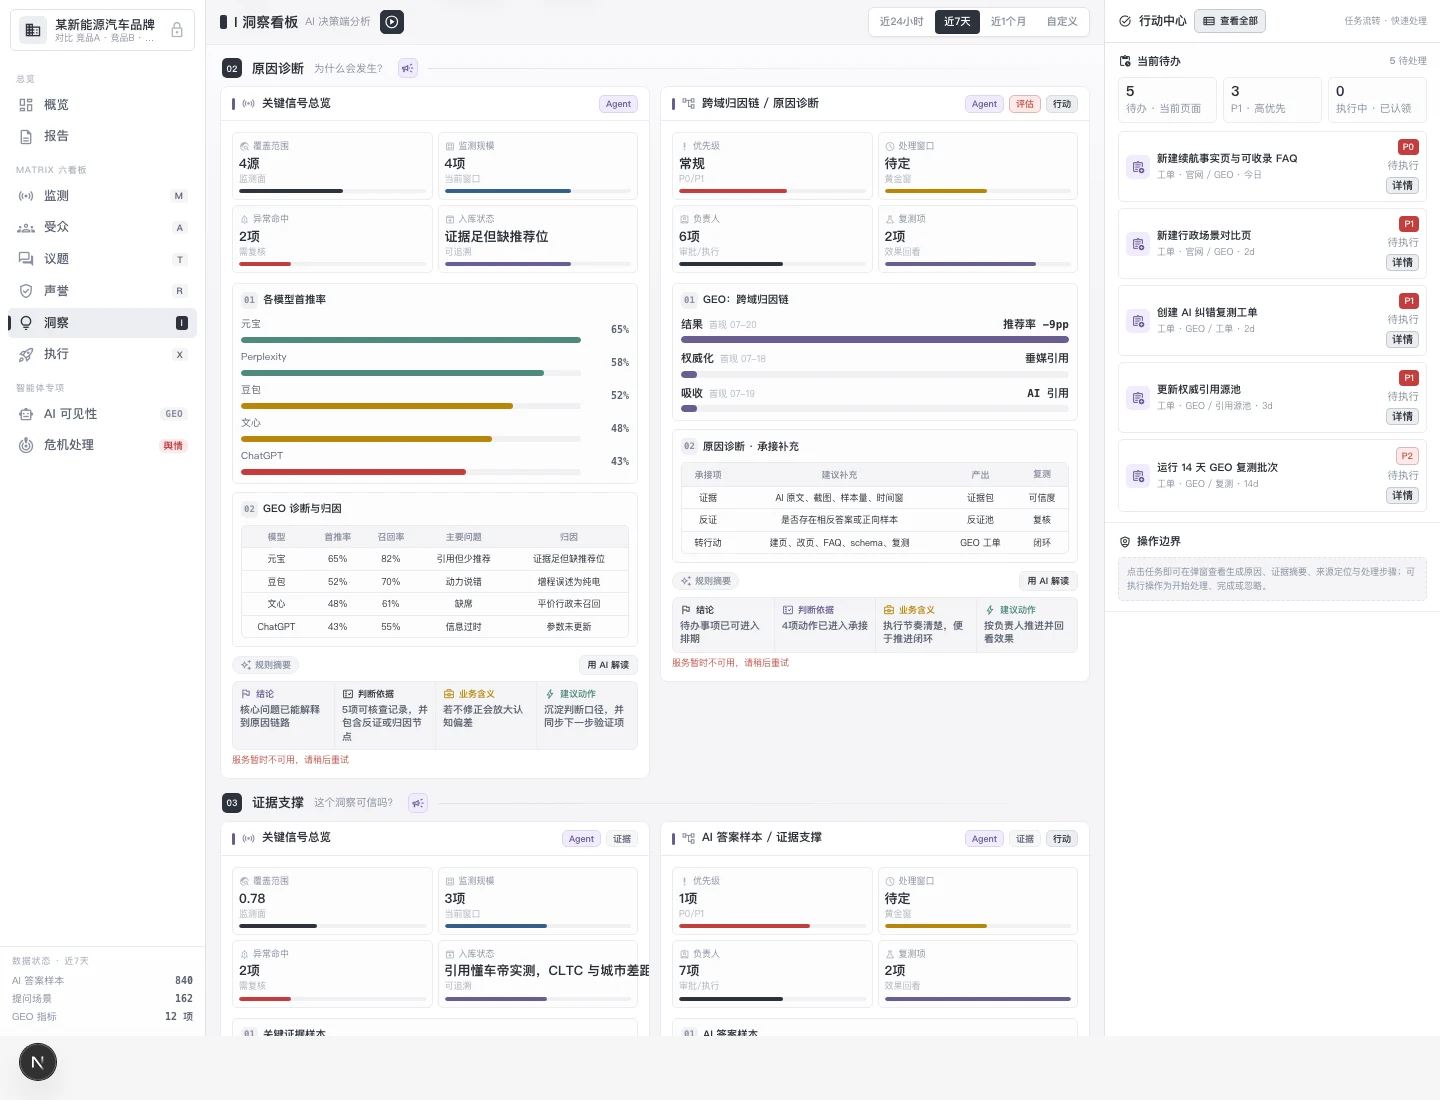Open the 监测 item in the sidebar
Image resolution: width=1440 pixels, height=1100 pixels.
coord(102,196)
